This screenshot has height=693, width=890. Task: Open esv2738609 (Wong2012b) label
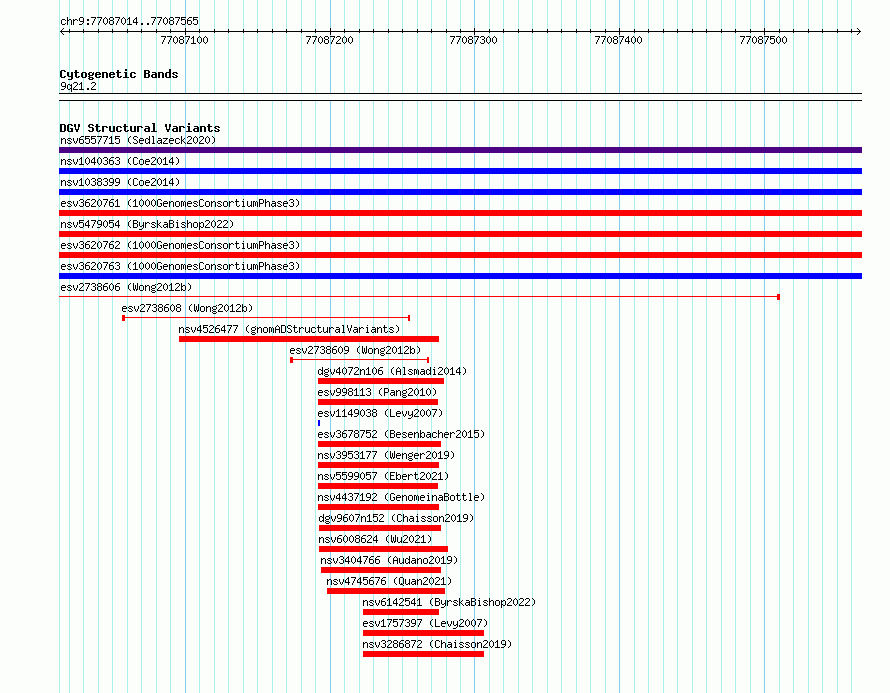(355, 350)
